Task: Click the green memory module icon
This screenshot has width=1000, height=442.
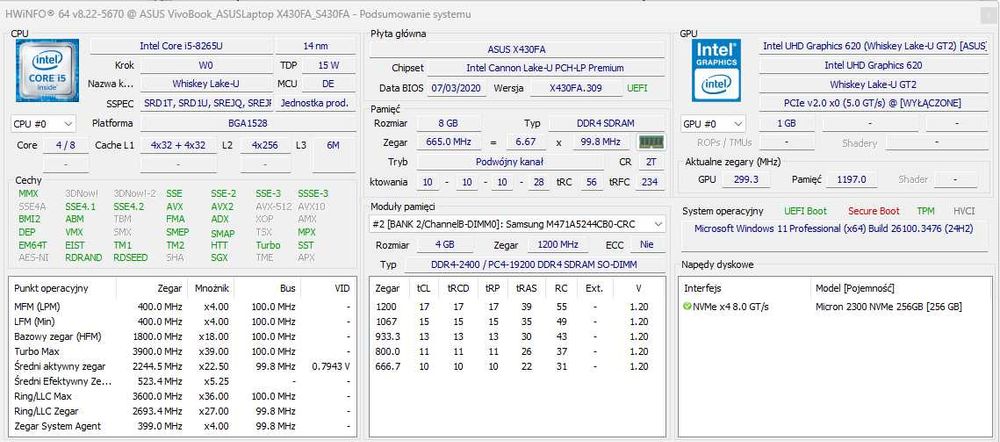Action: click(651, 142)
